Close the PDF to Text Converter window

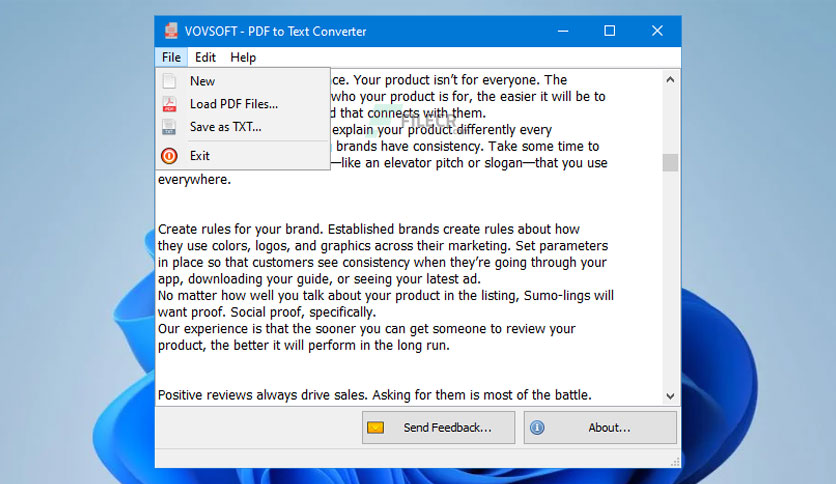tap(657, 31)
